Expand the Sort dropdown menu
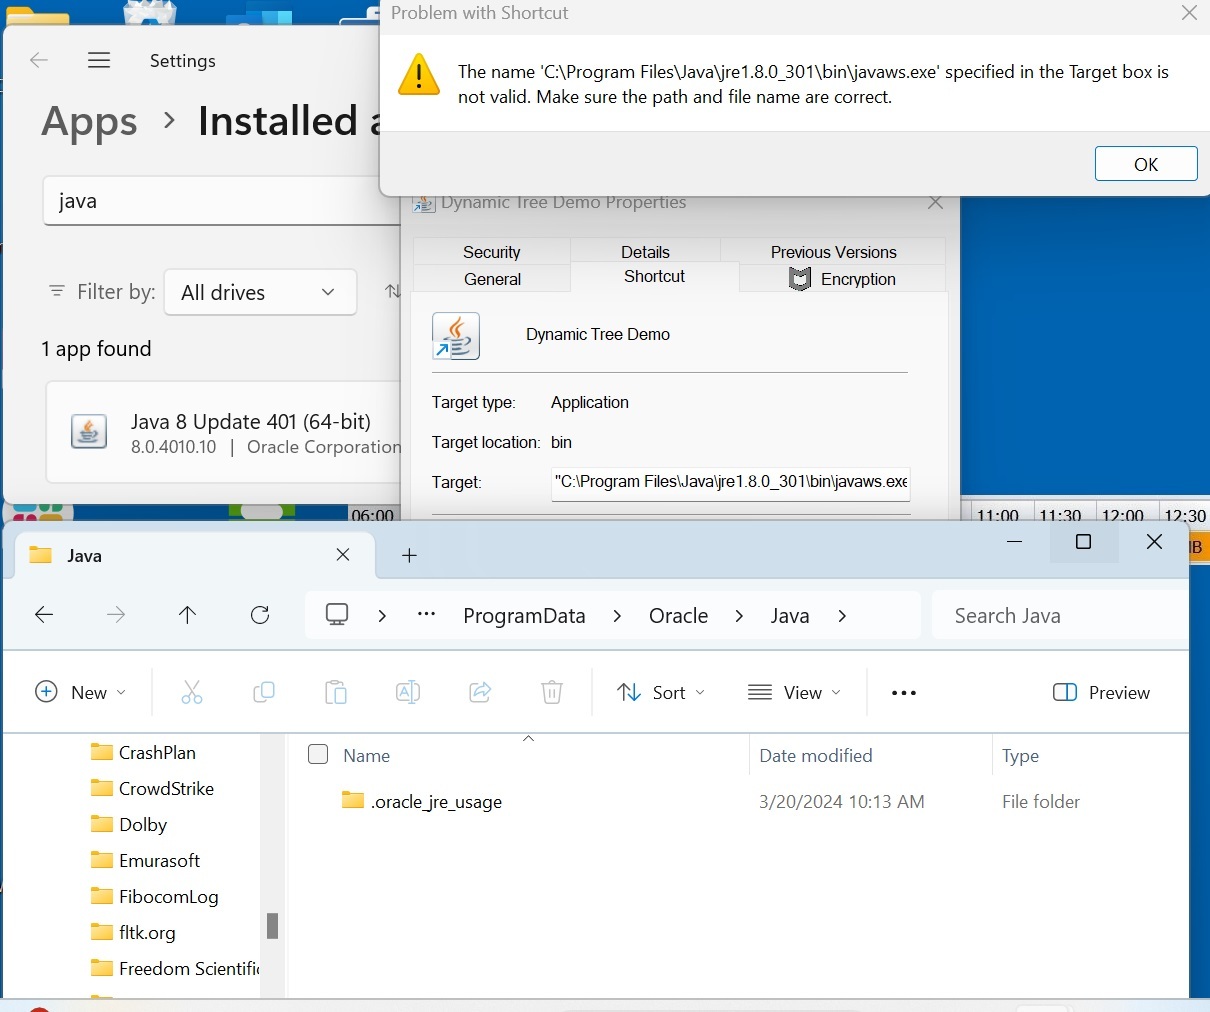The height and width of the screenshot is (1012, 1210). tap(661, 692)
